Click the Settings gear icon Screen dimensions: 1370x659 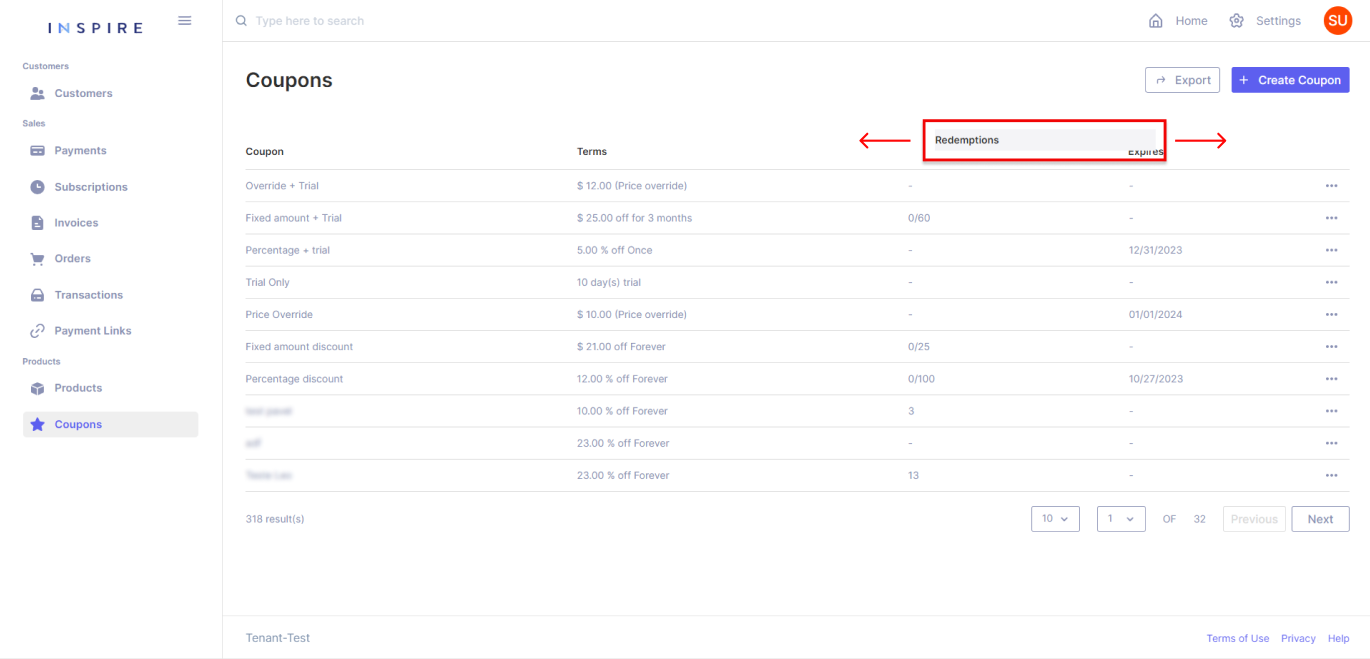pos(1237,21)
